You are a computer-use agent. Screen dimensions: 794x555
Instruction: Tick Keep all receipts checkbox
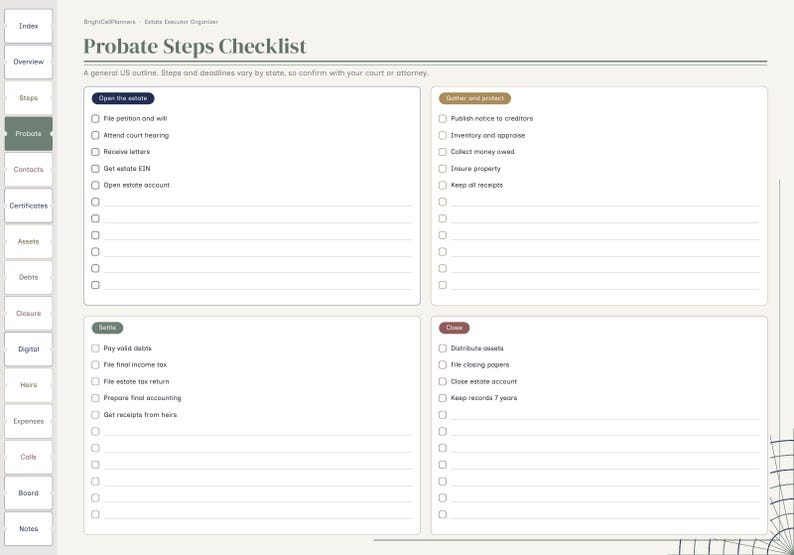tap(443, 185)
